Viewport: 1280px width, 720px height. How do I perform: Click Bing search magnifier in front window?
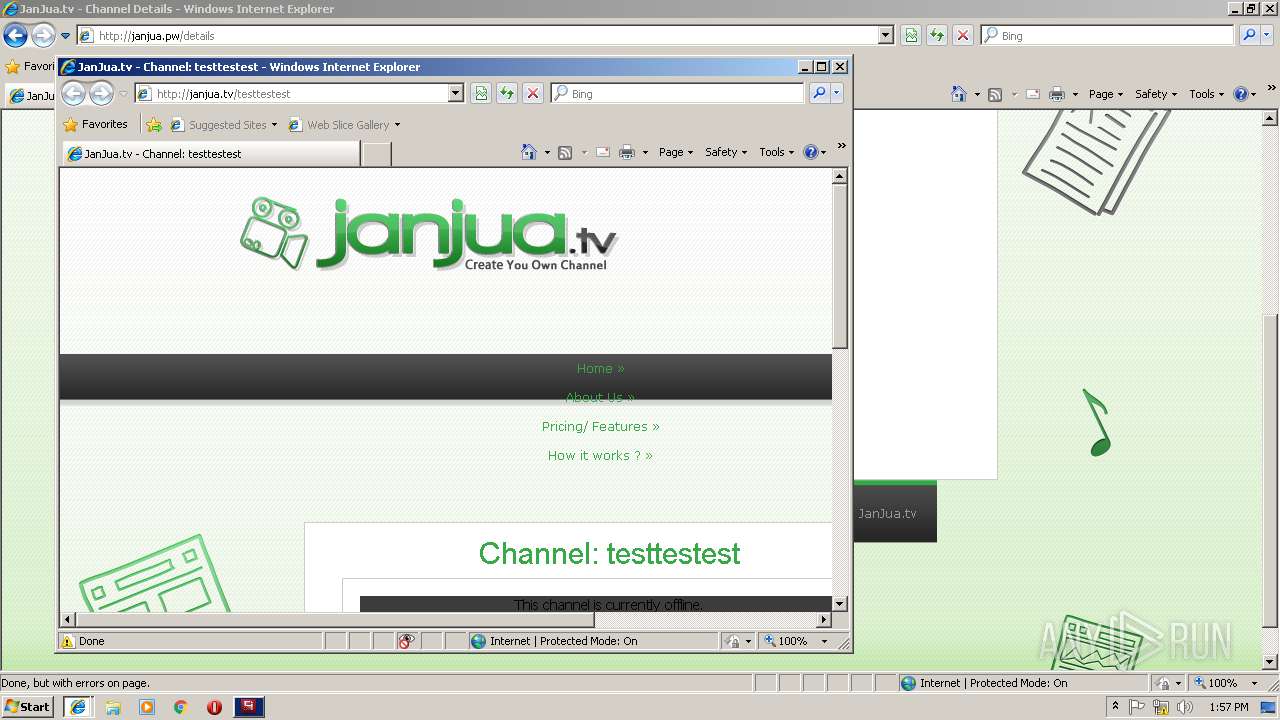pos(819,93)
